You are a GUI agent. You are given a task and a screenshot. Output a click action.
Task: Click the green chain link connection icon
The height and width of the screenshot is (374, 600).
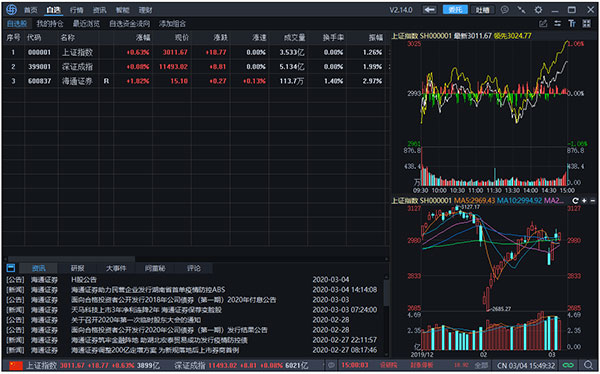567,365
